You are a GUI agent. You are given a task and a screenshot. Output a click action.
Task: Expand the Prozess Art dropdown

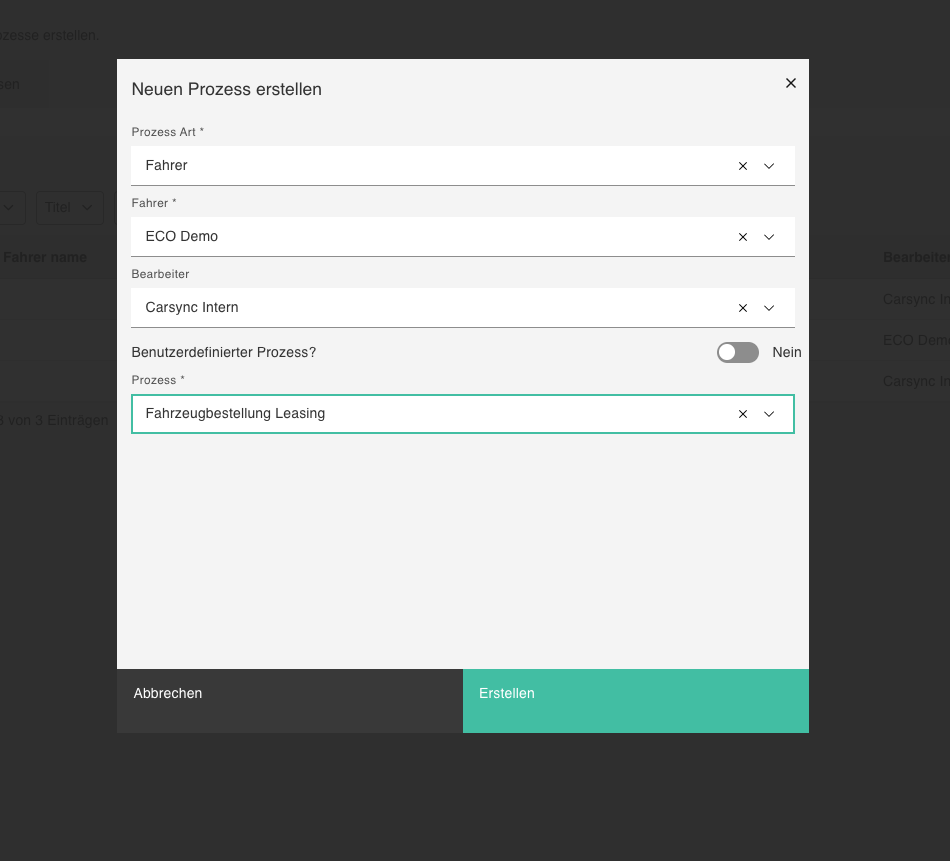pos(769,166)
